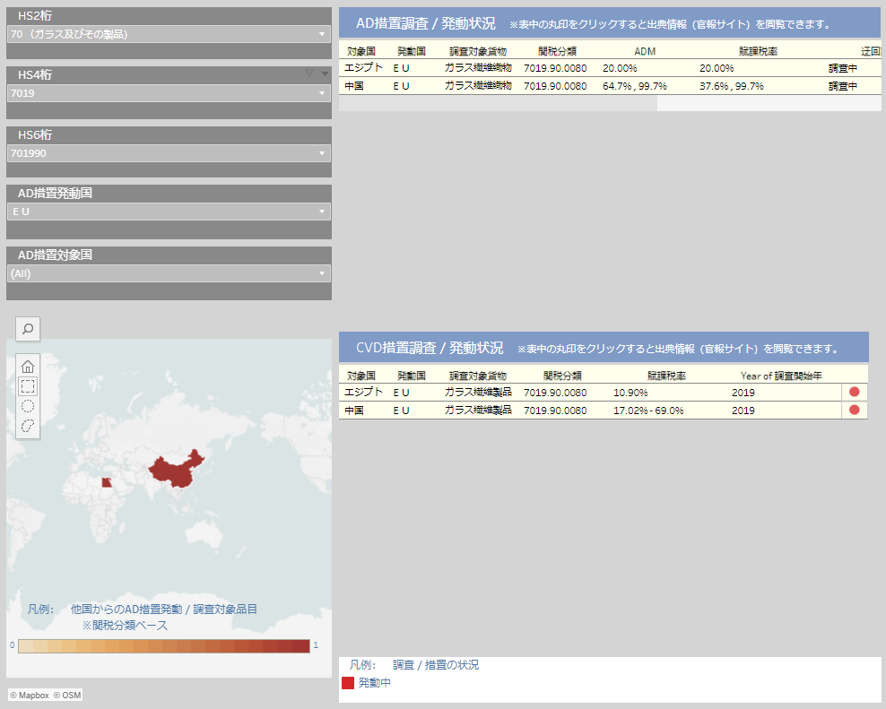Click the map color gradient legend bar
This screenshot has height=709, width=886.
coord(164,646)
